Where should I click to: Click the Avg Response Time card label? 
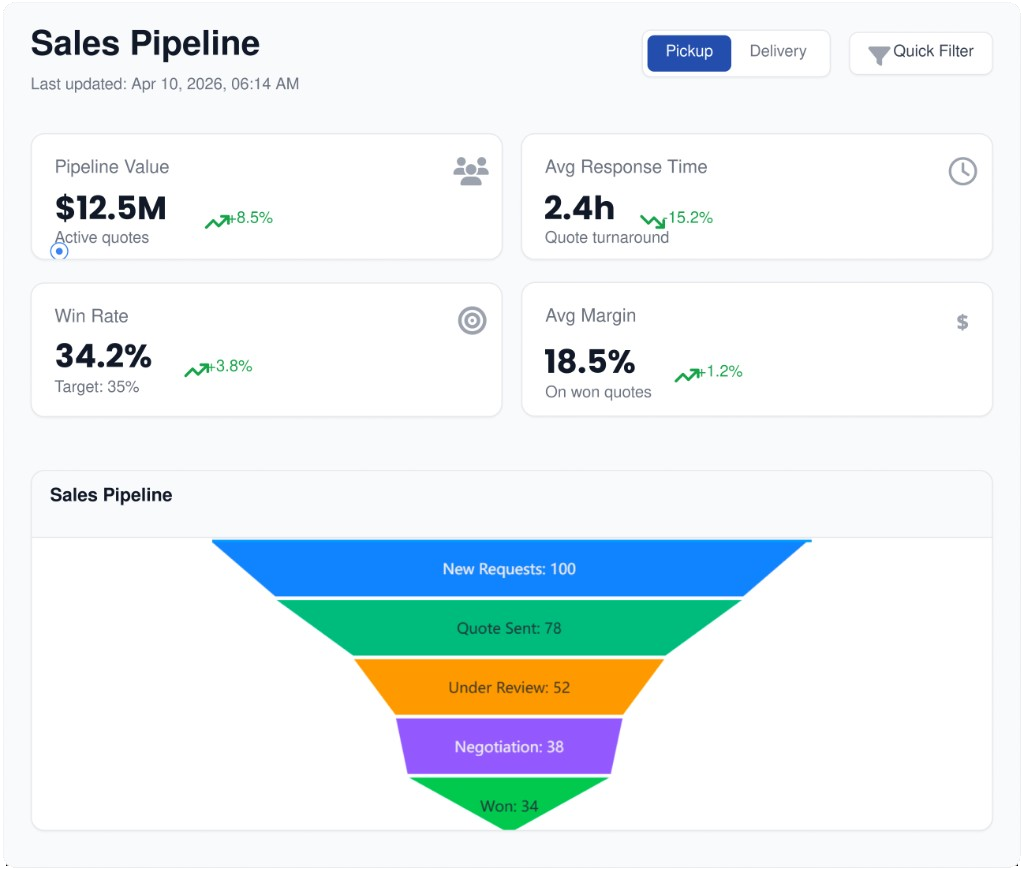coord(626,167)
